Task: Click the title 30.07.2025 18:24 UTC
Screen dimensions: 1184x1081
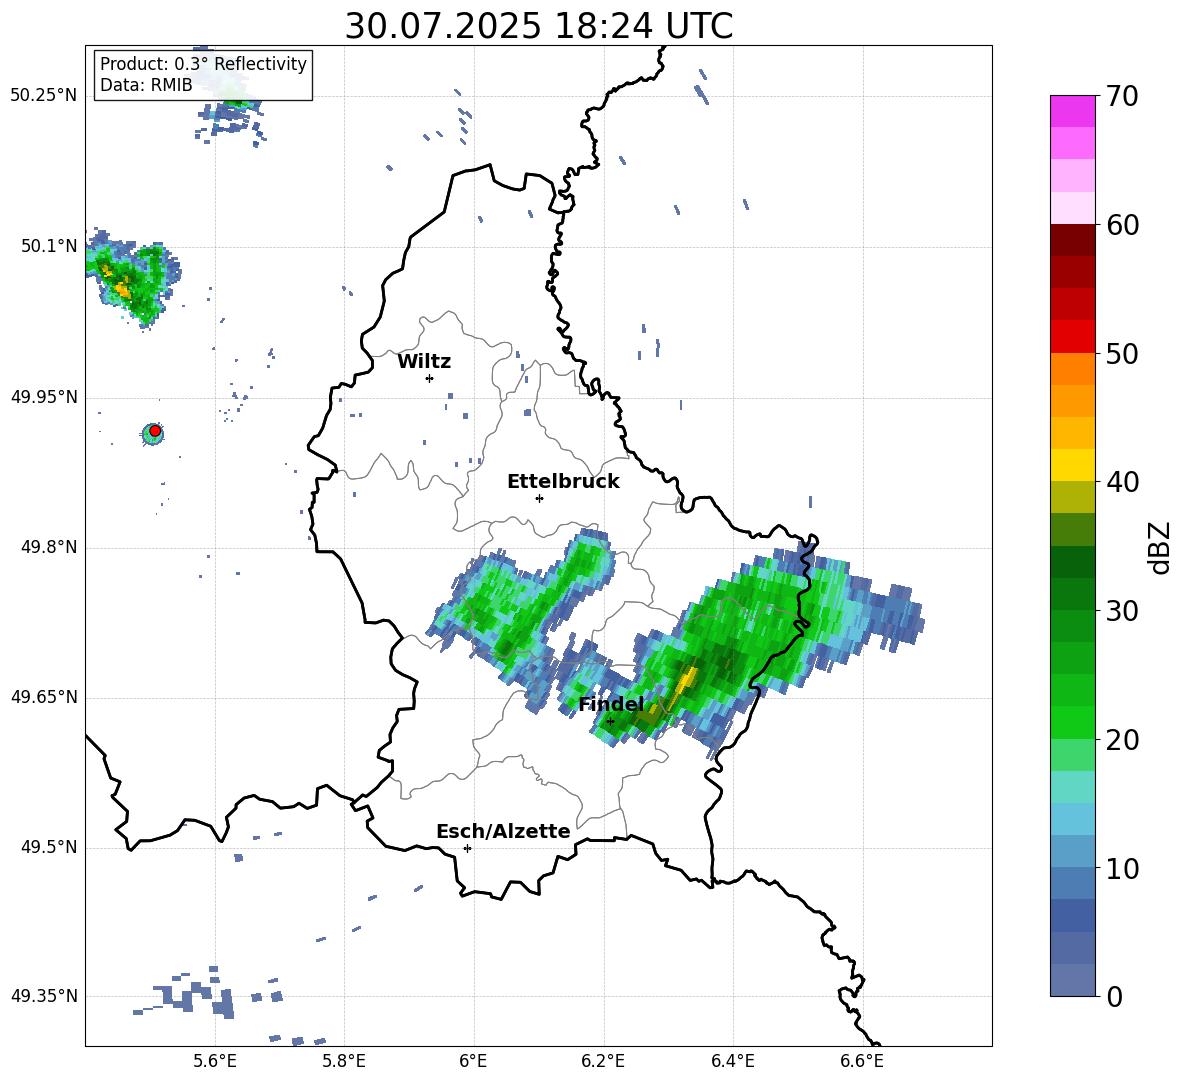Action: pyautogui.click(x=538, y=26)
